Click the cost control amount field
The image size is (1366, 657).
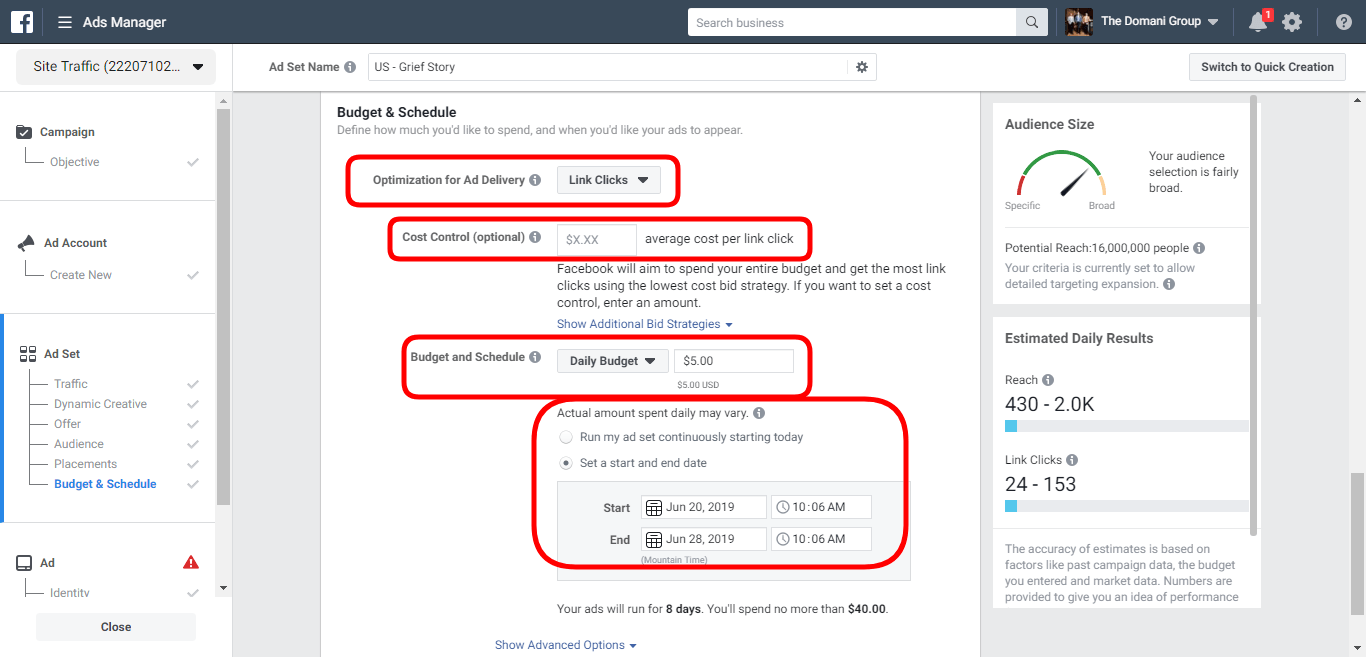[597, 240]
